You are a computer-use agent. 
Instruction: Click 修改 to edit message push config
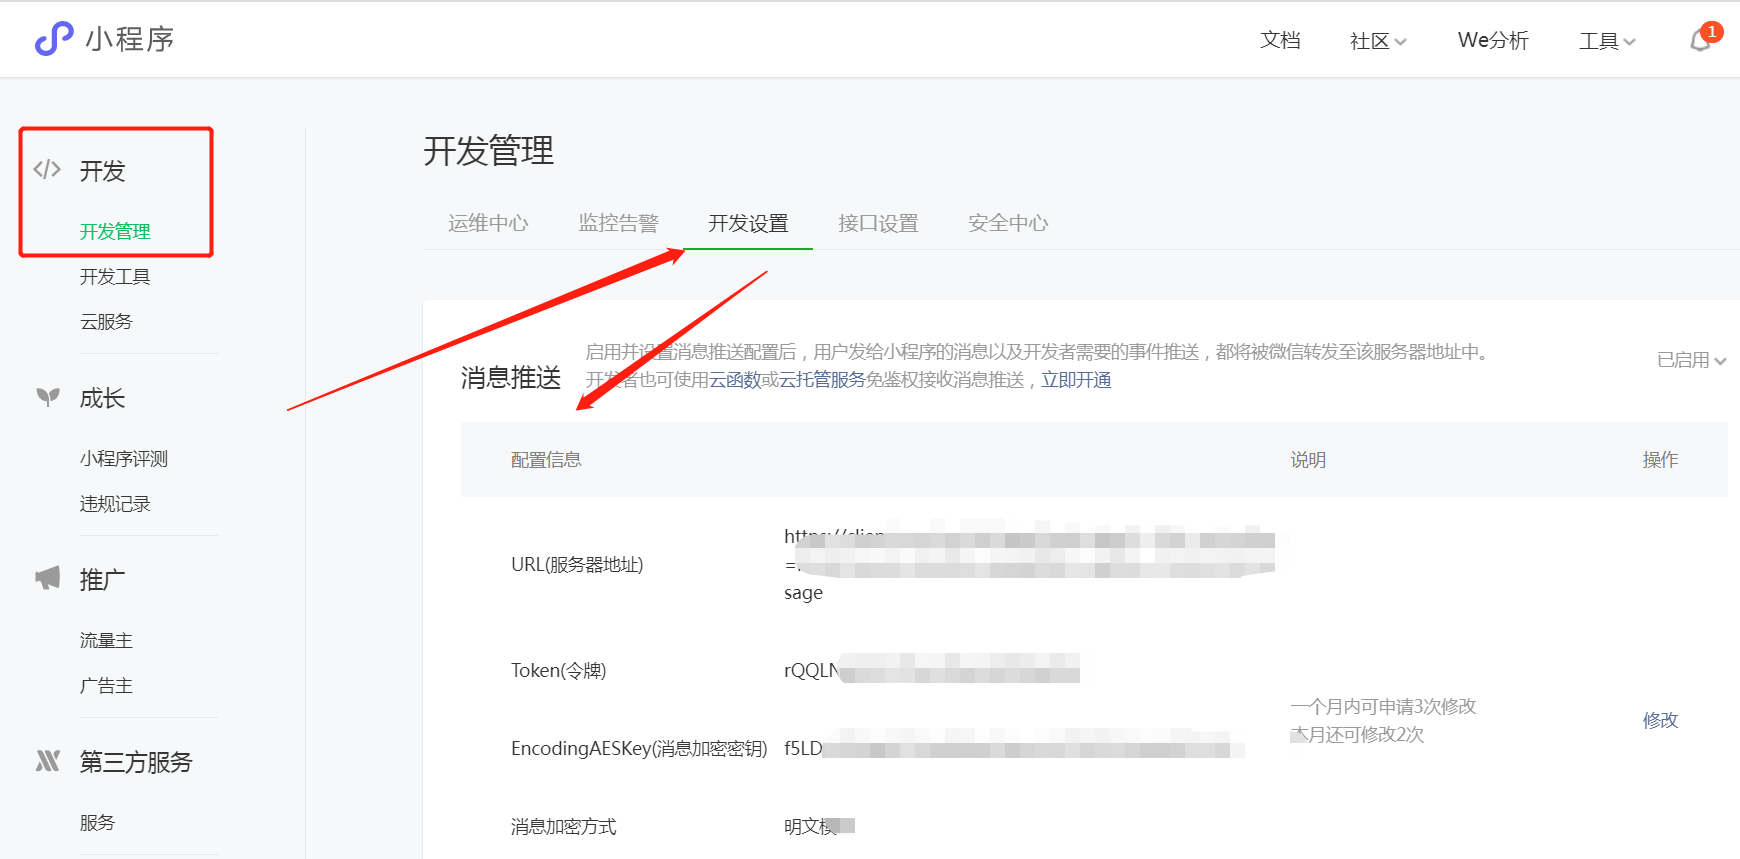click(x=1660, y=720)
